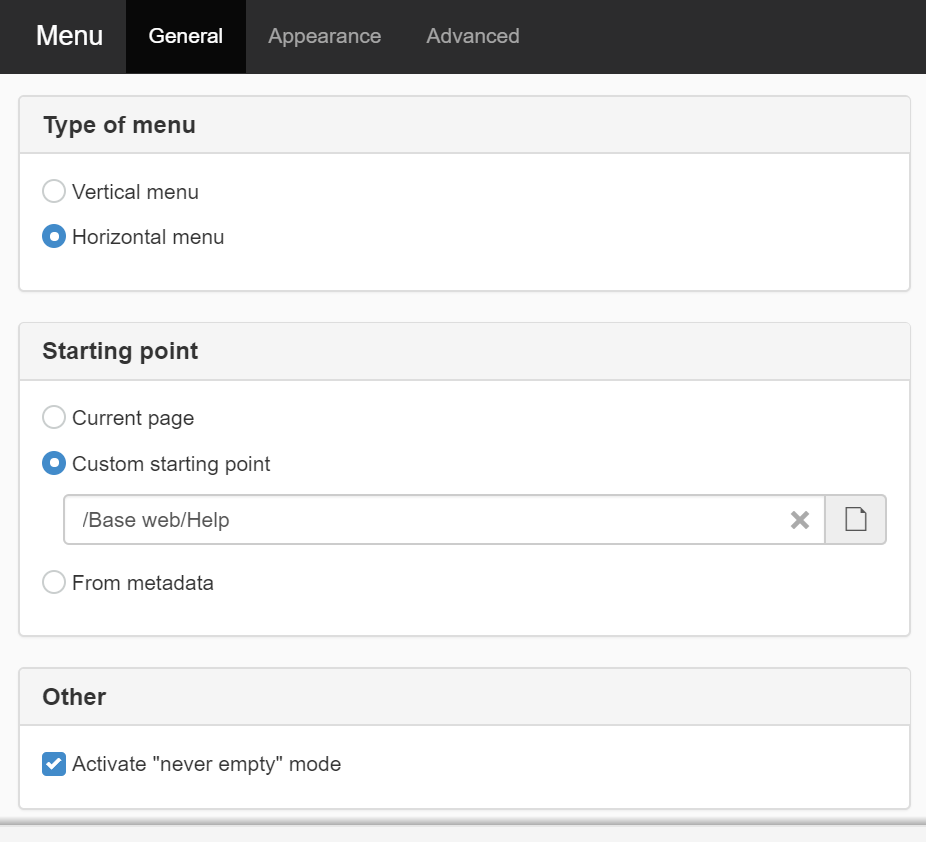This screenshot has width=926, height=842.
Task: Open the page browser for starting point
Action: (x=855, y=520)
